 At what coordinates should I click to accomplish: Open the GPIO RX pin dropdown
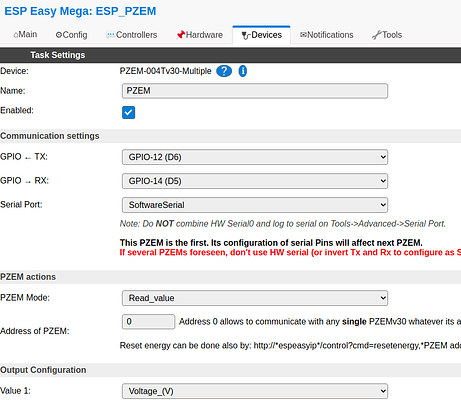click(x=255, y=181)
